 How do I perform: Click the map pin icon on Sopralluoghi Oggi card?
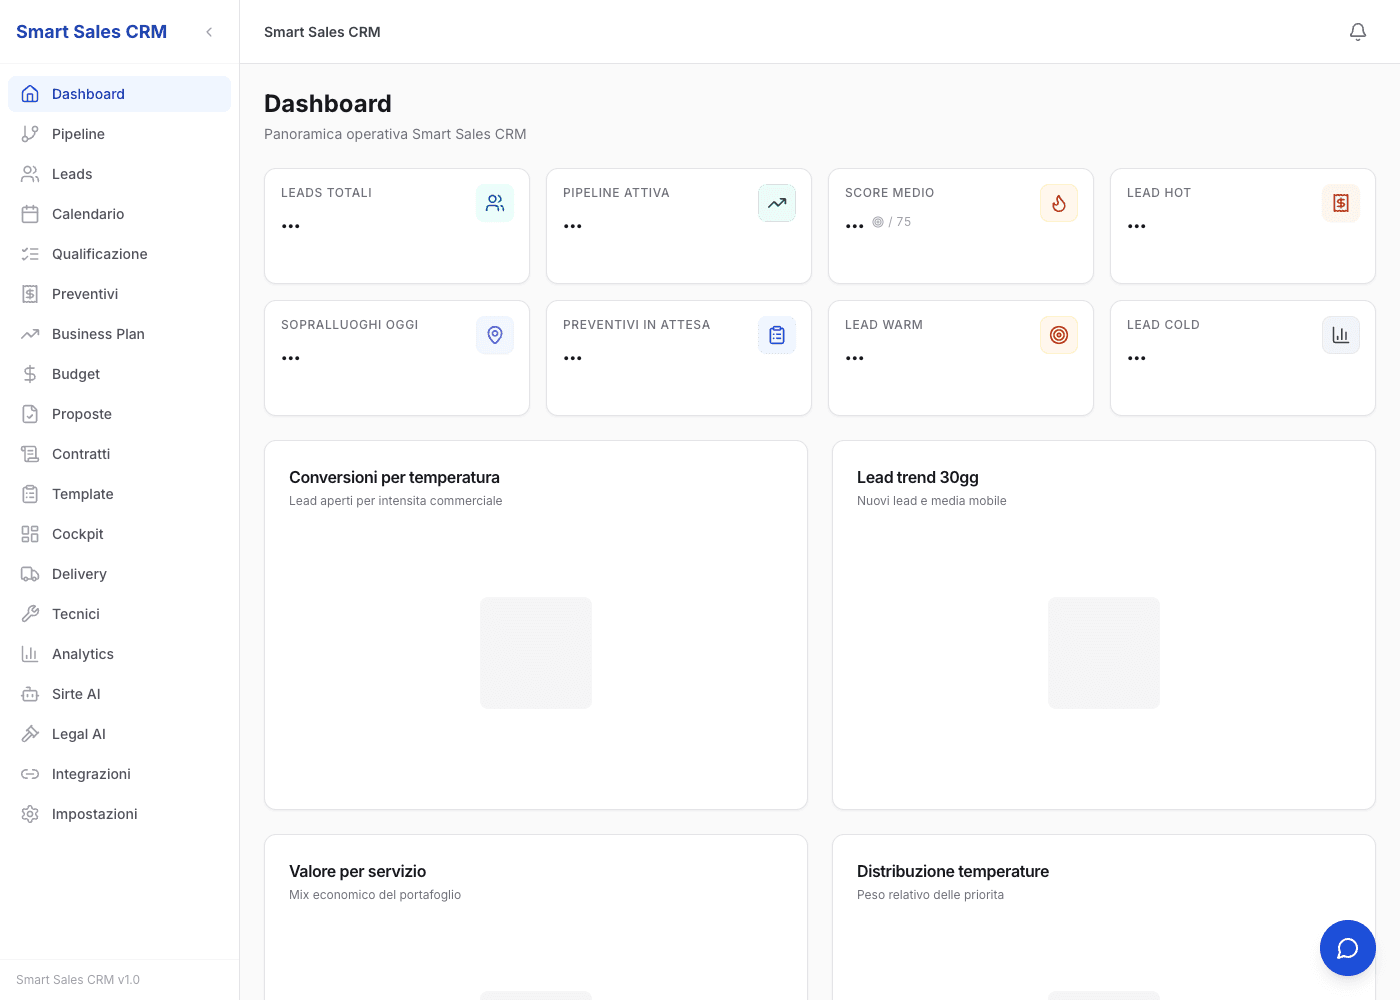[x=495, y=335]
